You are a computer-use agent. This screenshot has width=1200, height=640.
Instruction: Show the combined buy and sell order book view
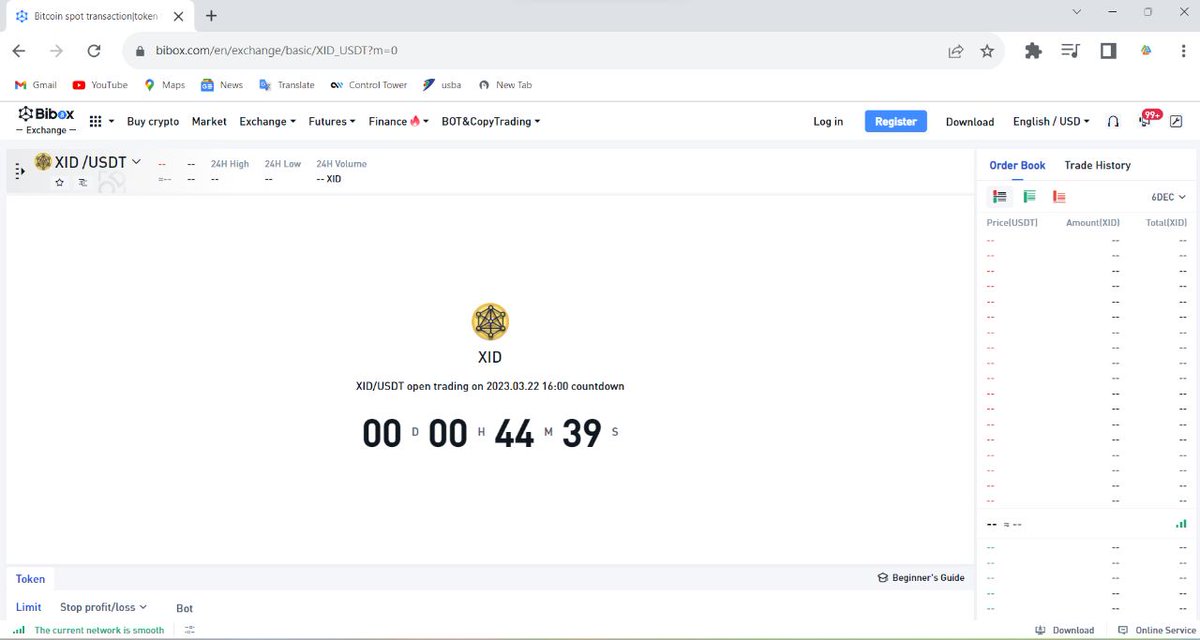click(999, 197)
